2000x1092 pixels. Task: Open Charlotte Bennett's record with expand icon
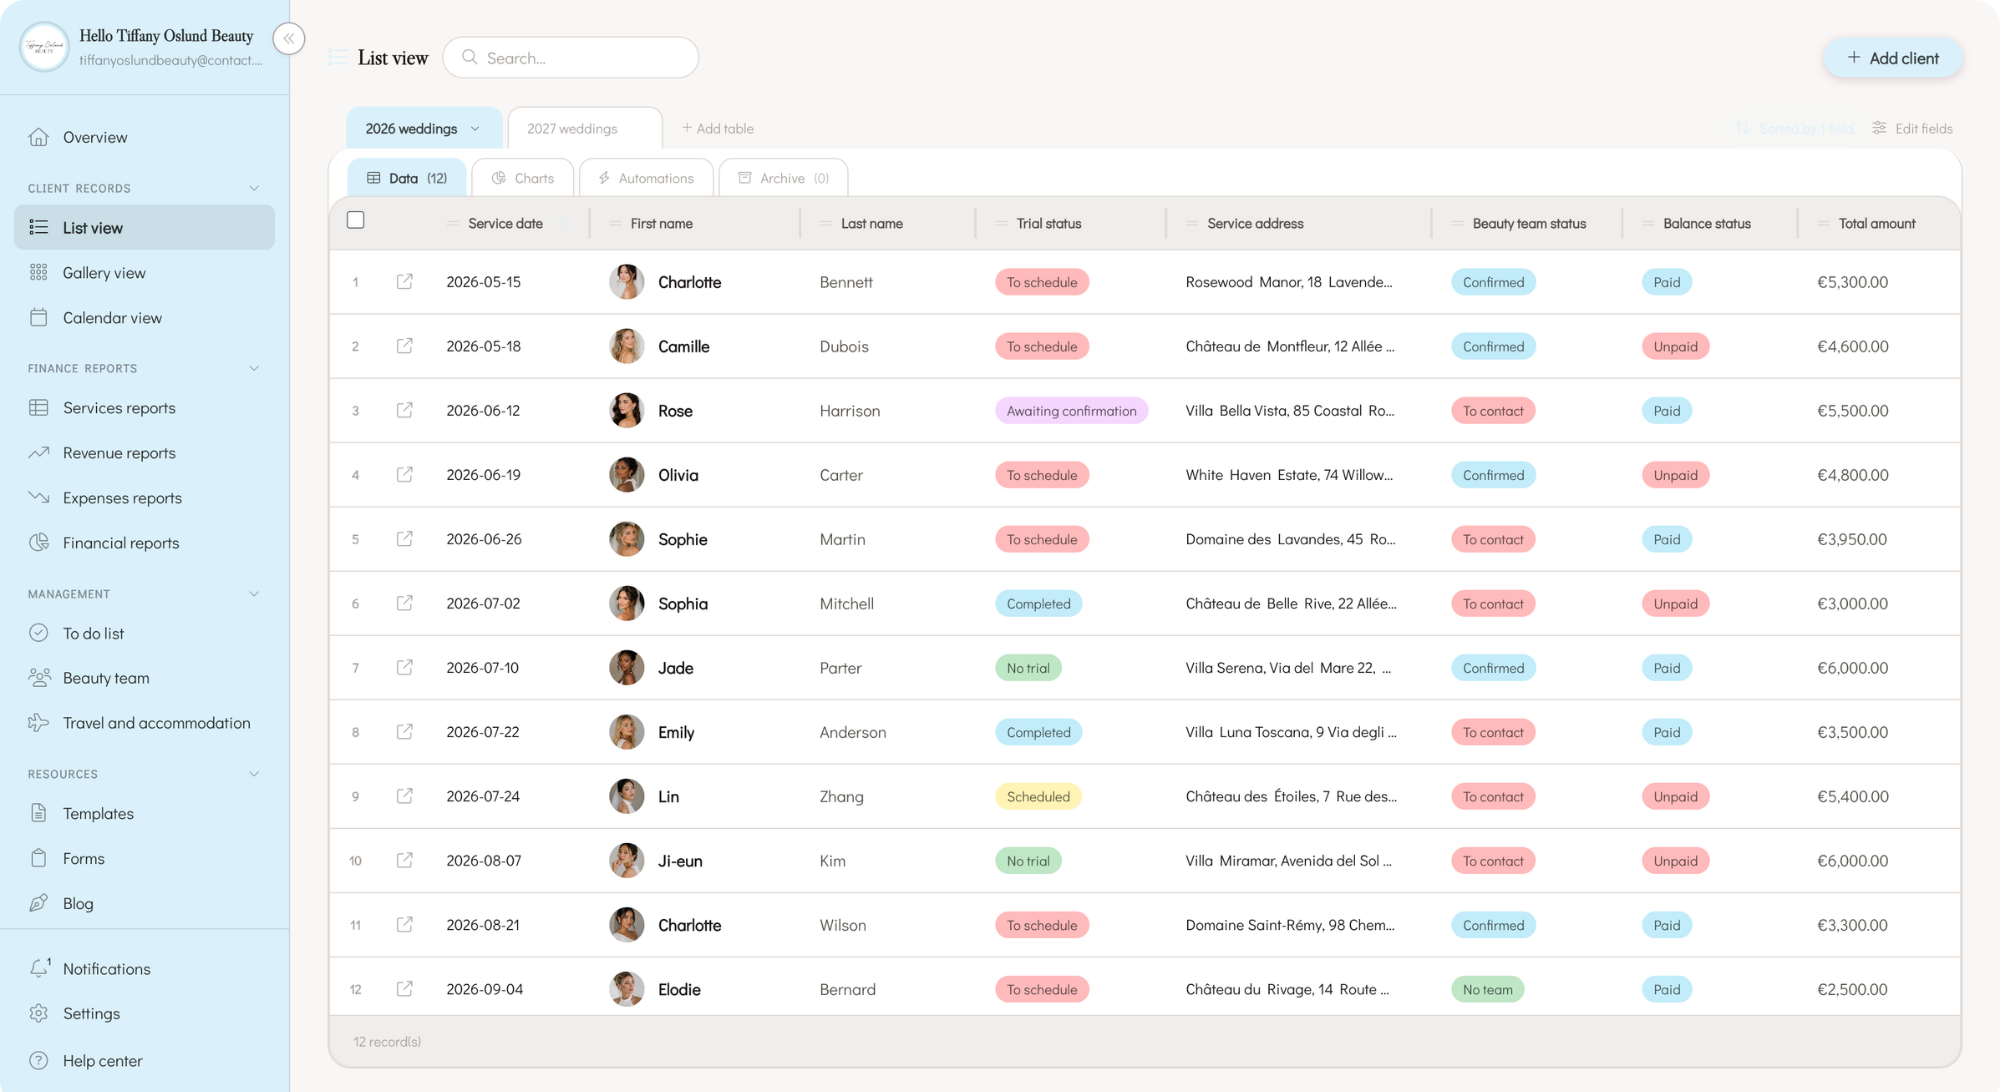point(404,282)
